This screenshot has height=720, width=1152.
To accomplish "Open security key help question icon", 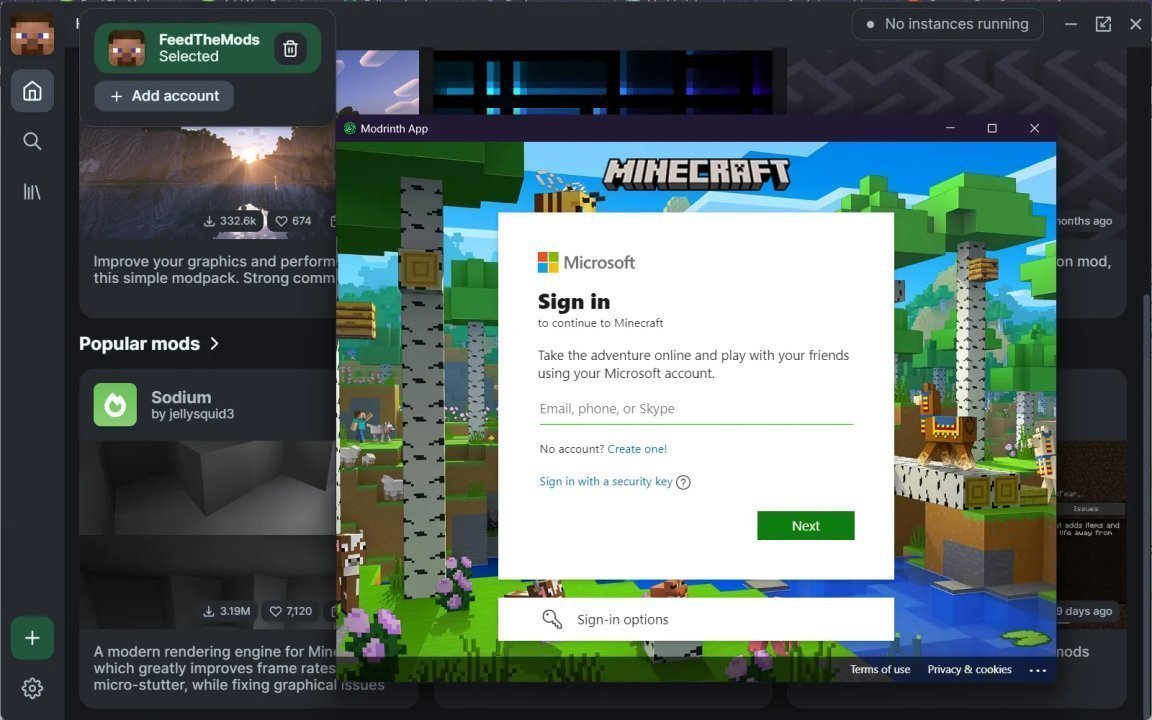I will pos(683,483).
